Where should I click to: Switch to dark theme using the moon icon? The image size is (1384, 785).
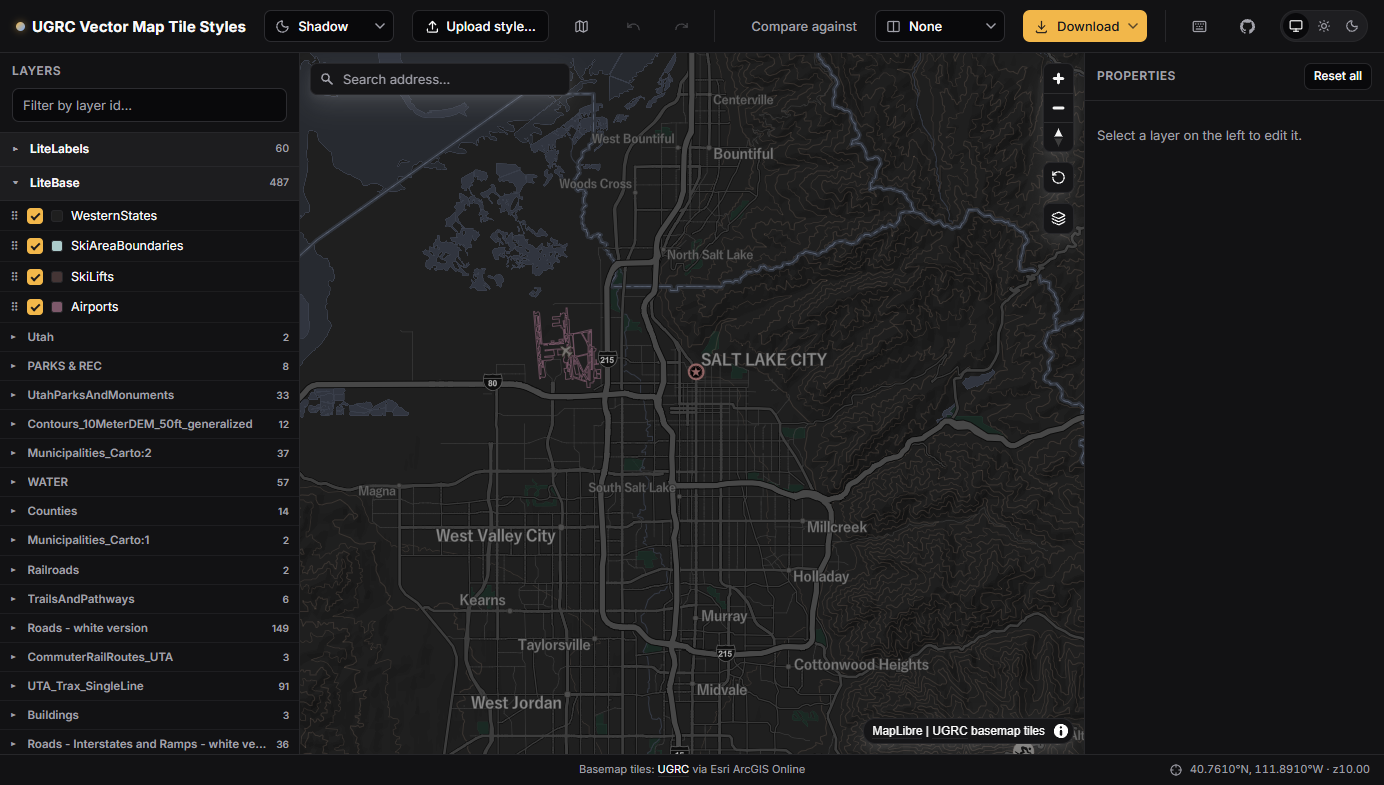click(1352, 26)
